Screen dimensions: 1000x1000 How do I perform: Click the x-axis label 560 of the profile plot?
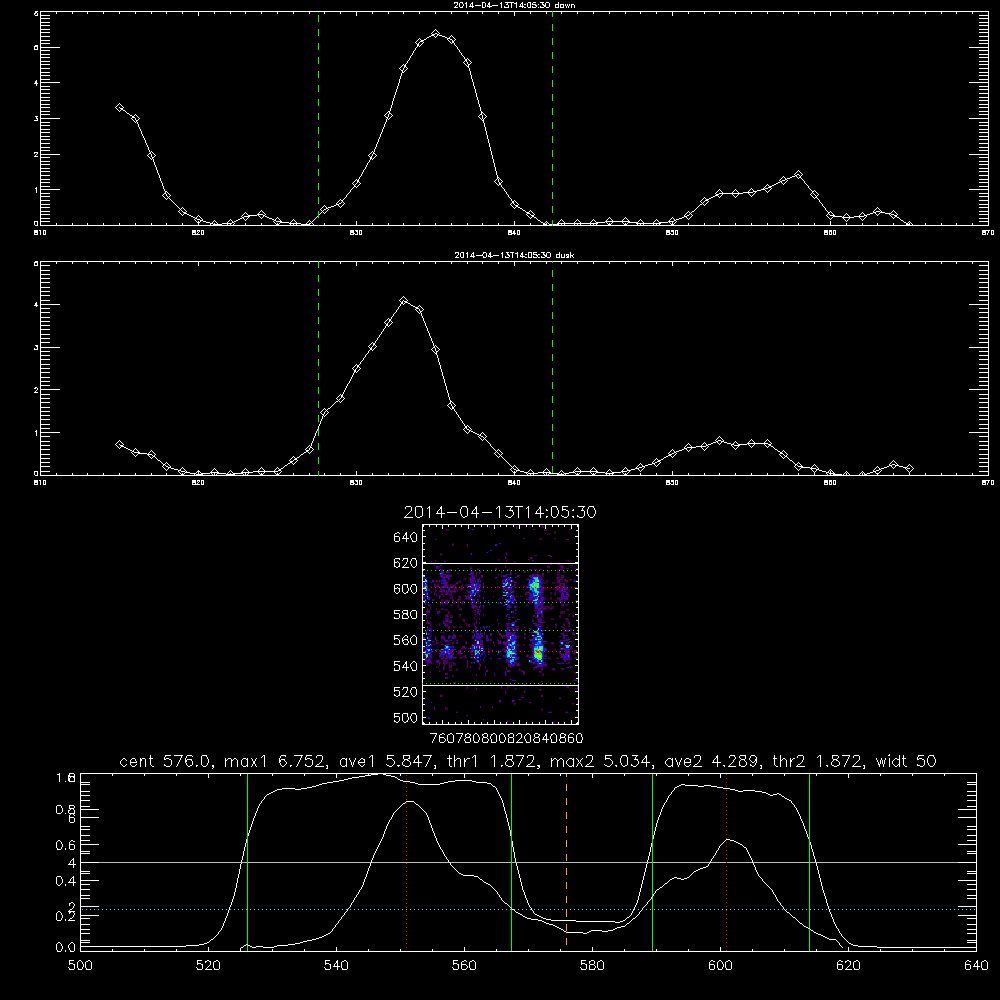[x=464, y=966]
